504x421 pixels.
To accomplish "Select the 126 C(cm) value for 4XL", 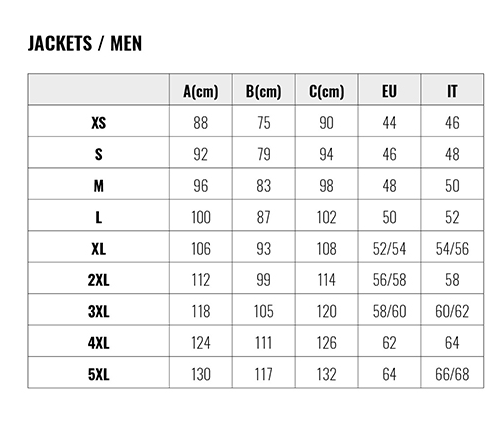I will coord(327,343).
